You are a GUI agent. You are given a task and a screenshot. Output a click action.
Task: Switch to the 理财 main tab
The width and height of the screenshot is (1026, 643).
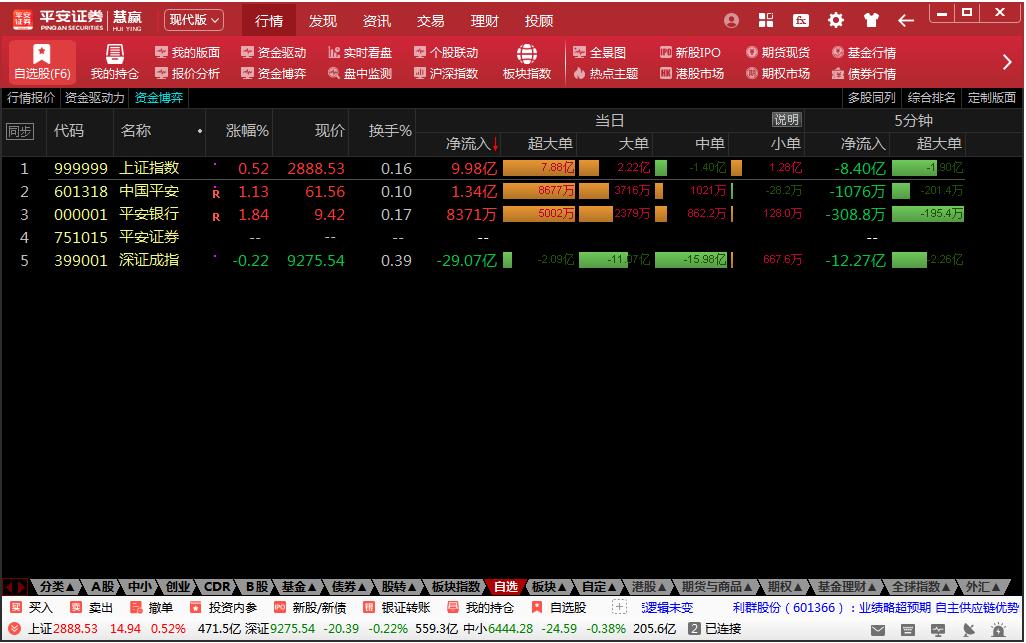click(x=484, y=21)
